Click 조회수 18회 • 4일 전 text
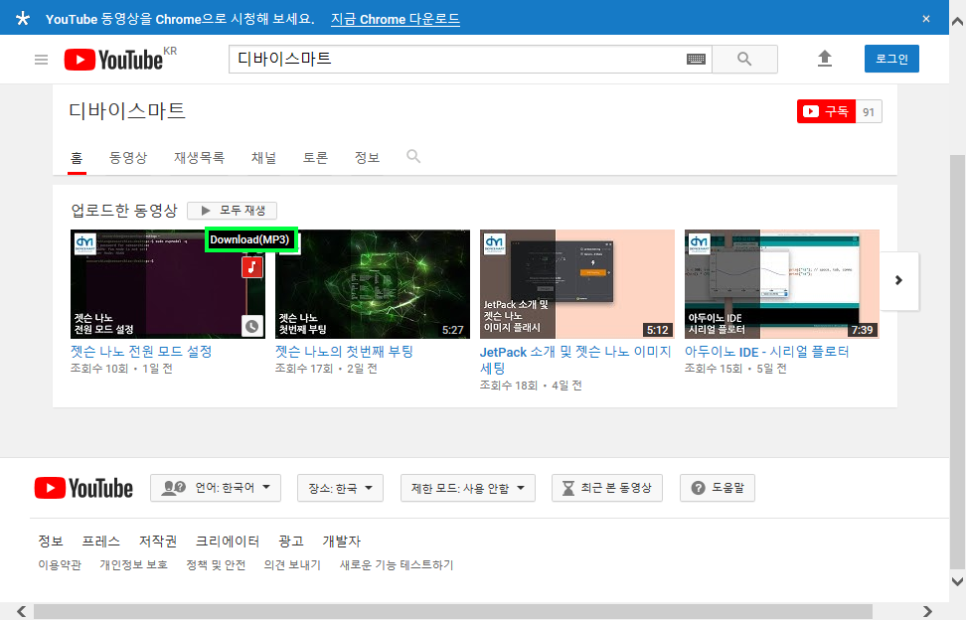 point(531,385)
